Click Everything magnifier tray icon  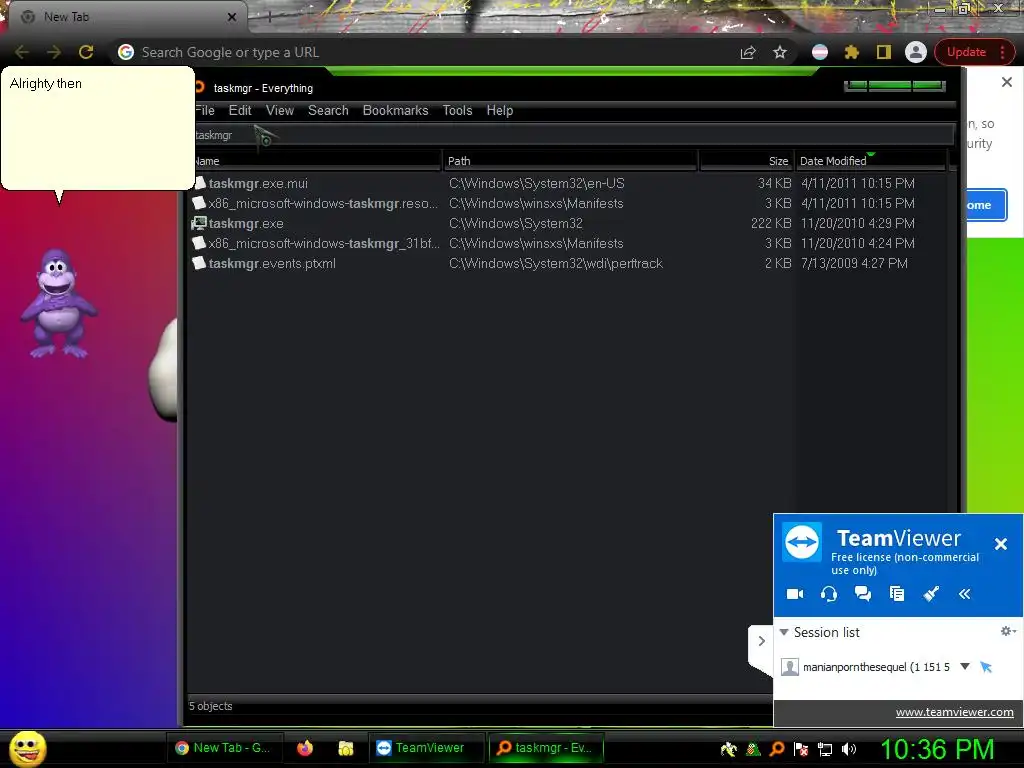point(777,749)
